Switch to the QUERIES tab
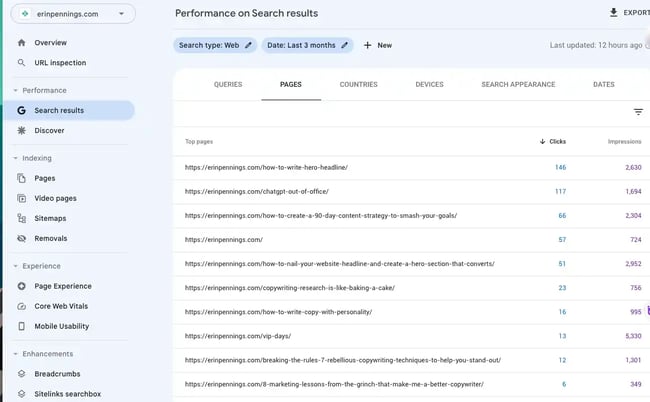The height and width of the screenshot is (402, 650). point(228,85)
